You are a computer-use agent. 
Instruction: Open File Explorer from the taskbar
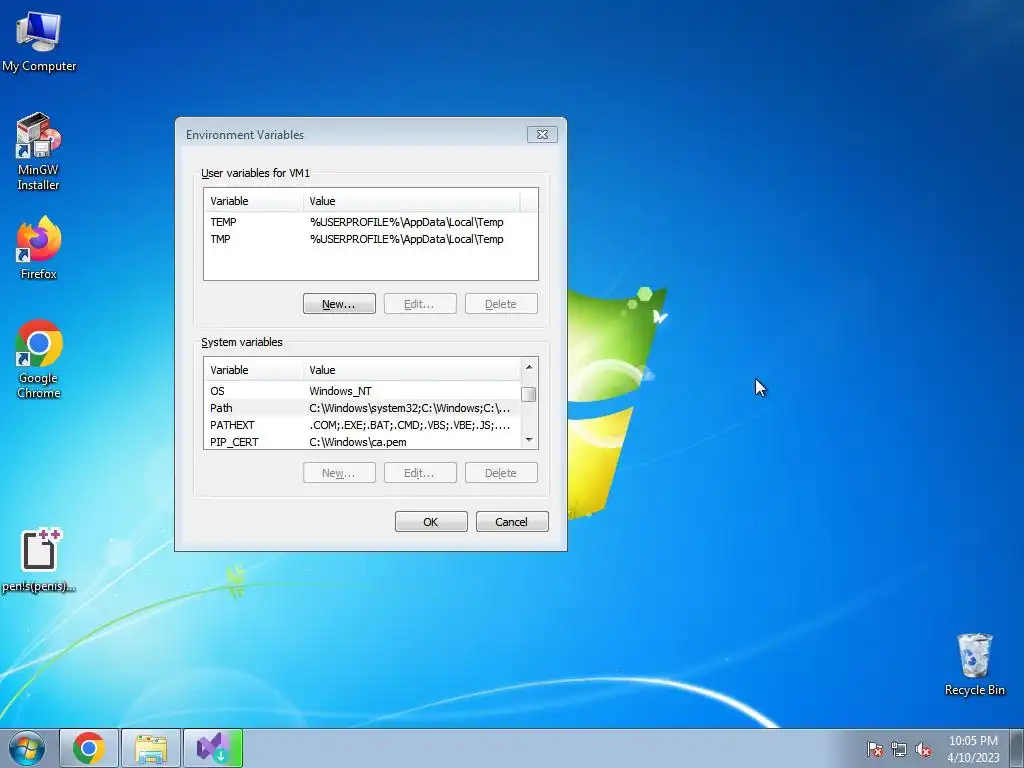(x=151, y=748)
